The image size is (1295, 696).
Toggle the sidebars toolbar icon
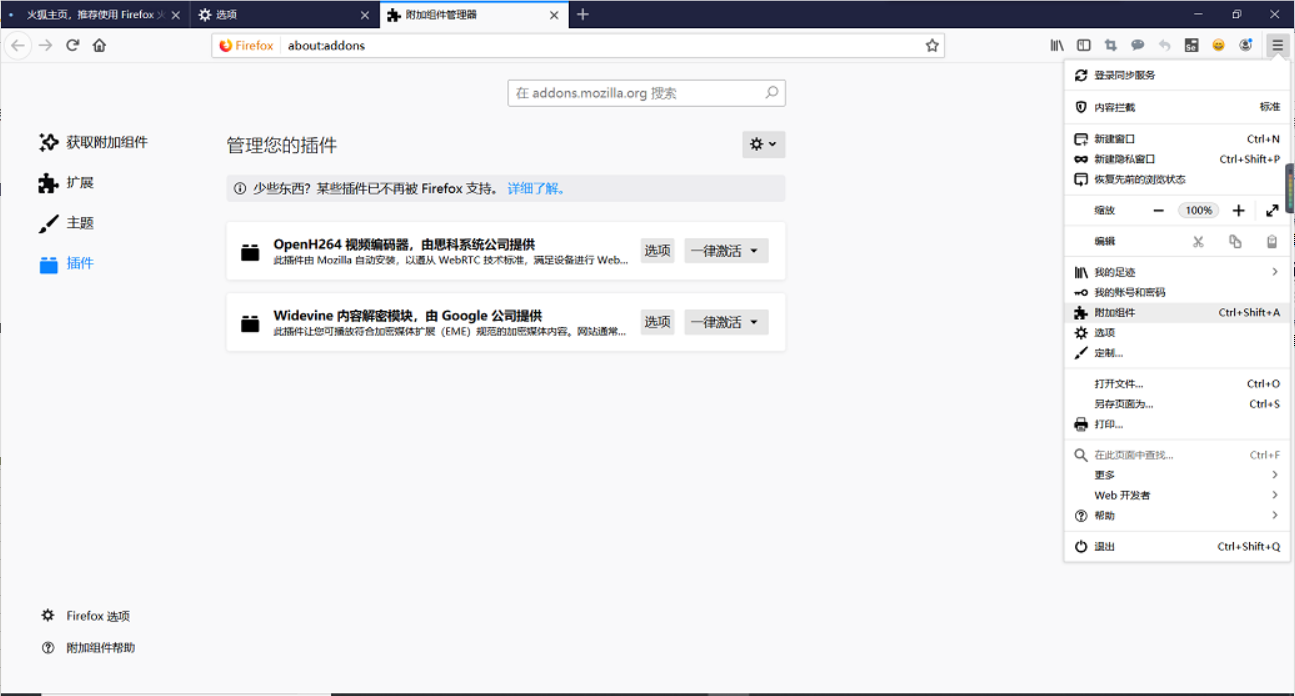1084,45
